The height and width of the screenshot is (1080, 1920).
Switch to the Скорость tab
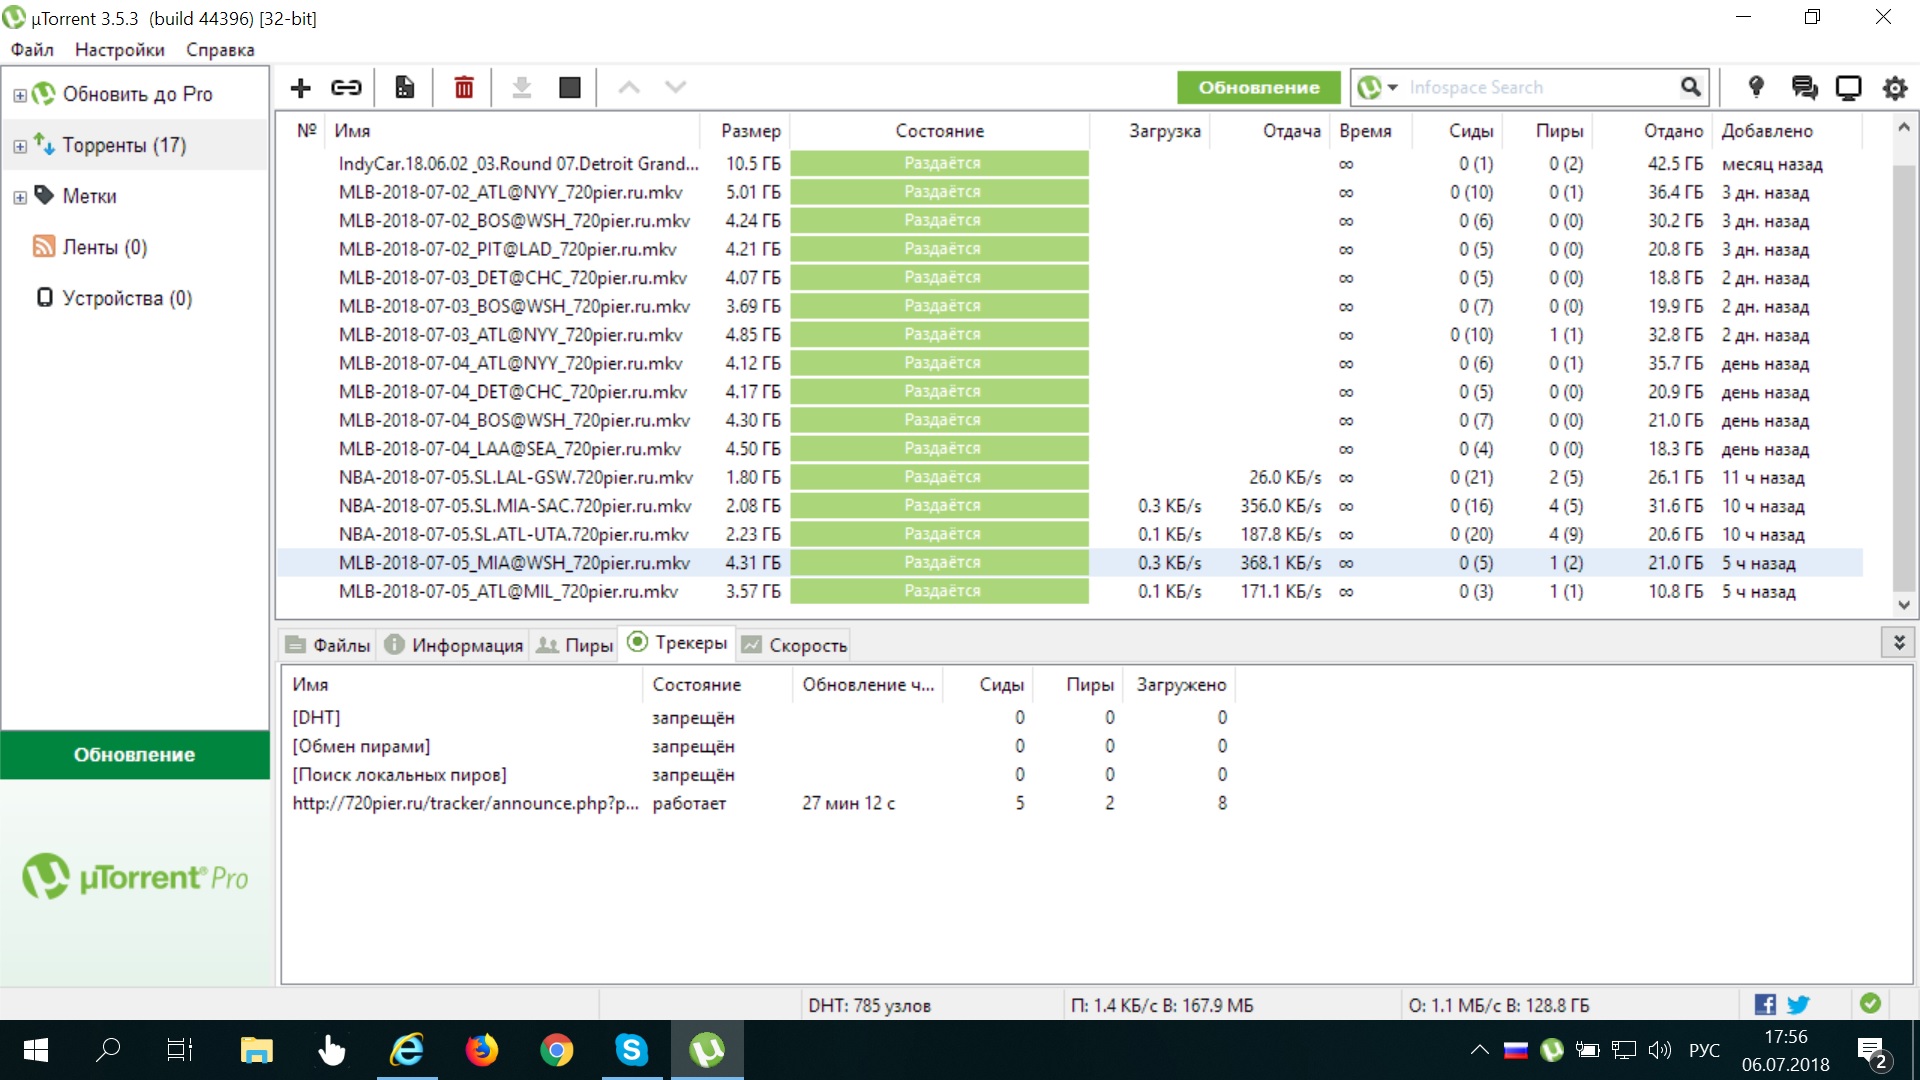pyautogui.click(x=795, y=645)
